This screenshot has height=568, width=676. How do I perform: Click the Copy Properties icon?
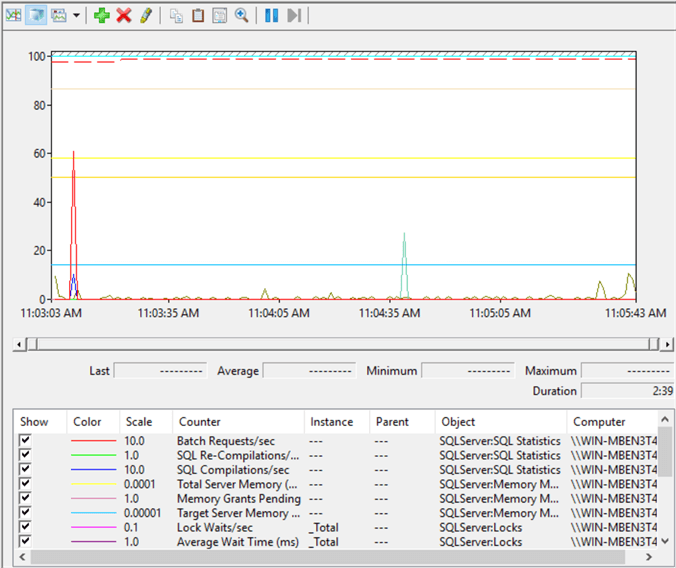click(x=176, y=16)
